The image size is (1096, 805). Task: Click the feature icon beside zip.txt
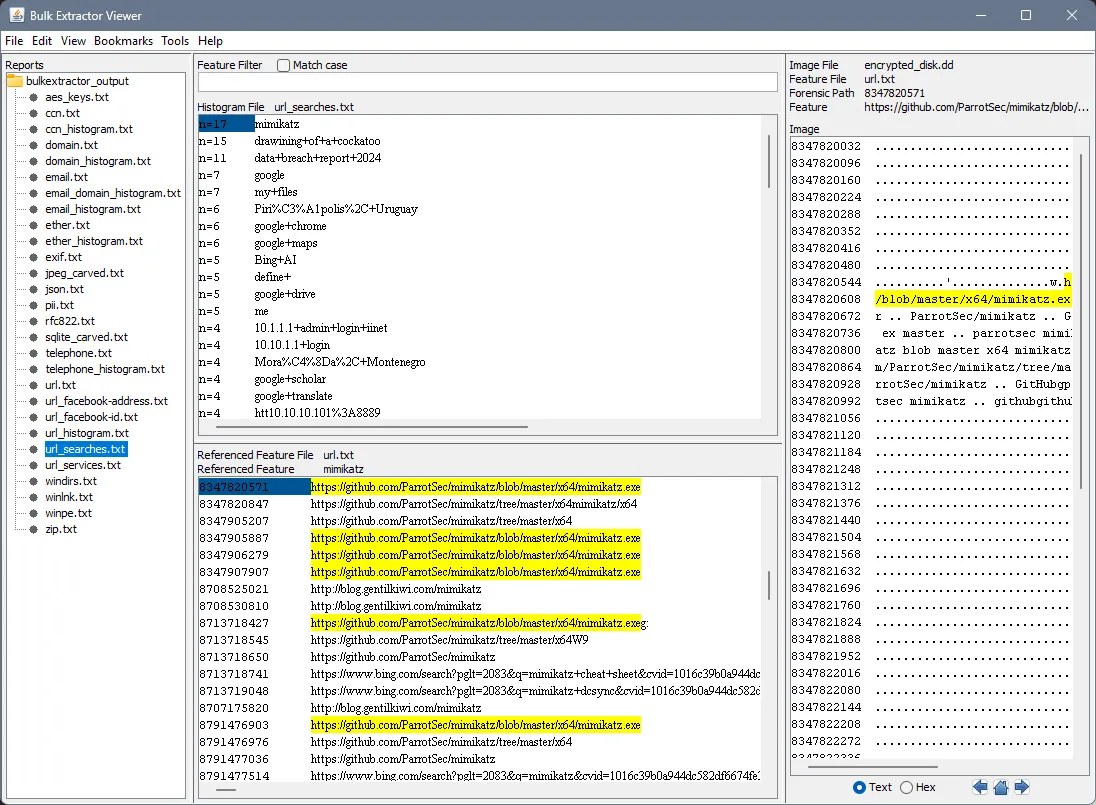(x=35, y=529)
